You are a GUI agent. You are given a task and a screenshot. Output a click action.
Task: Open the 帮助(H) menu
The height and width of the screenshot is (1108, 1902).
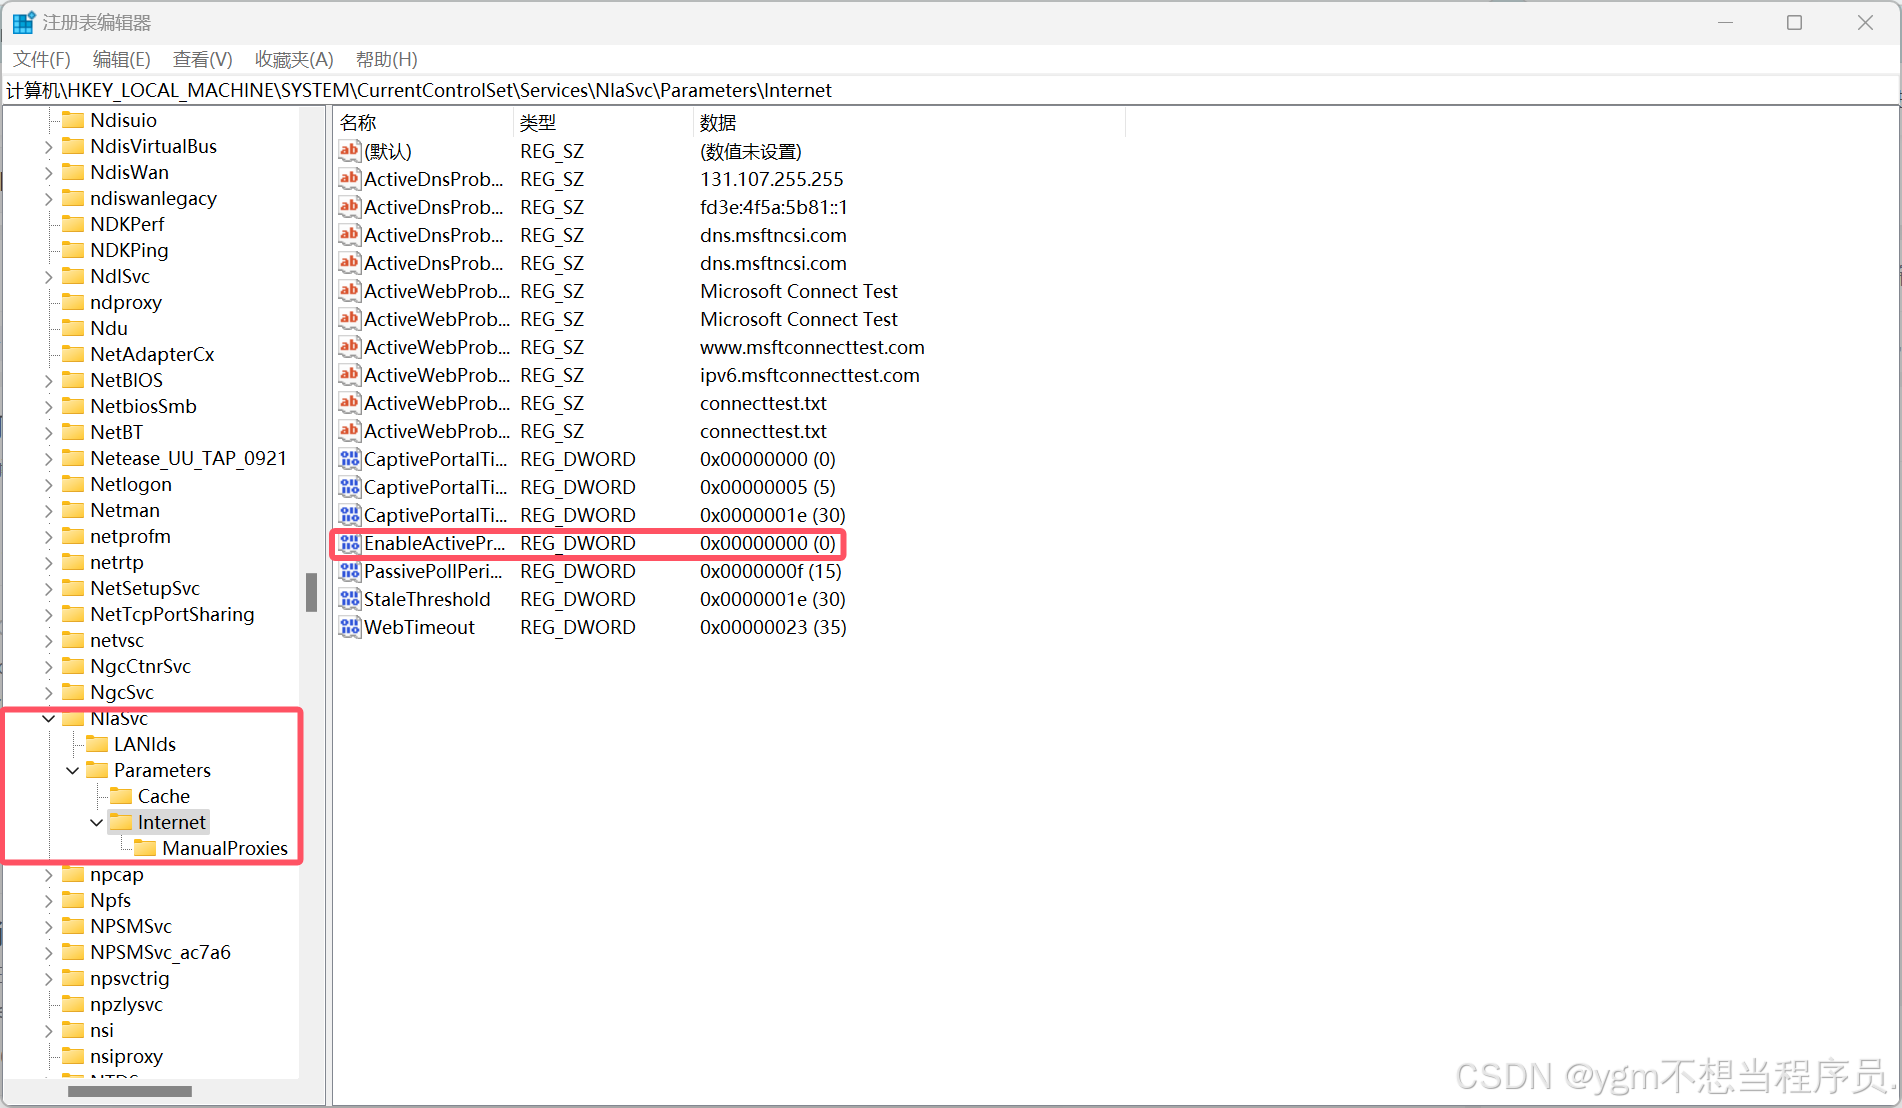coord(387,59)
